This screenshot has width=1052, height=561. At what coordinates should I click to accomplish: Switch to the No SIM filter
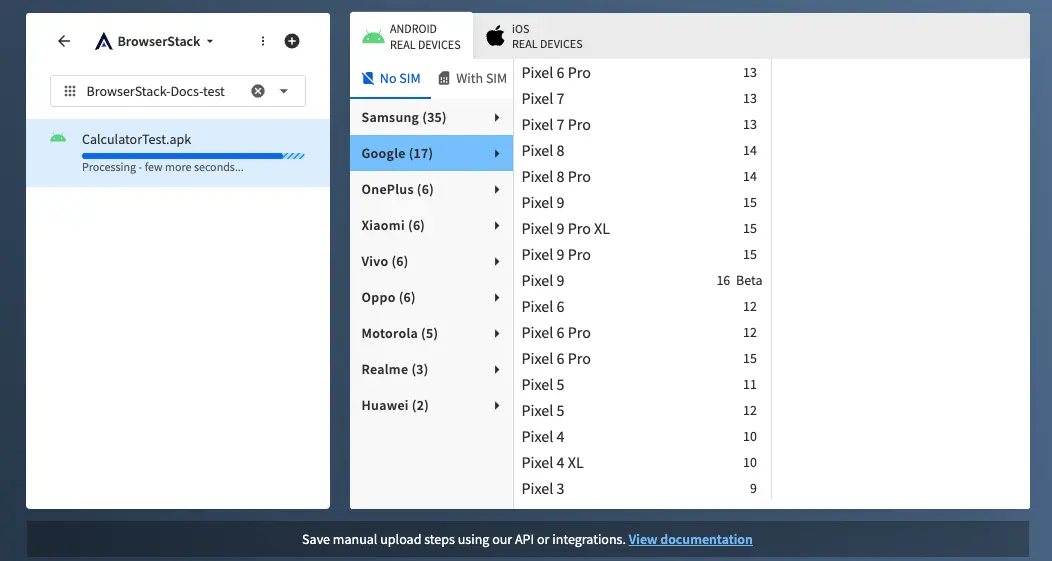(391, 78)
